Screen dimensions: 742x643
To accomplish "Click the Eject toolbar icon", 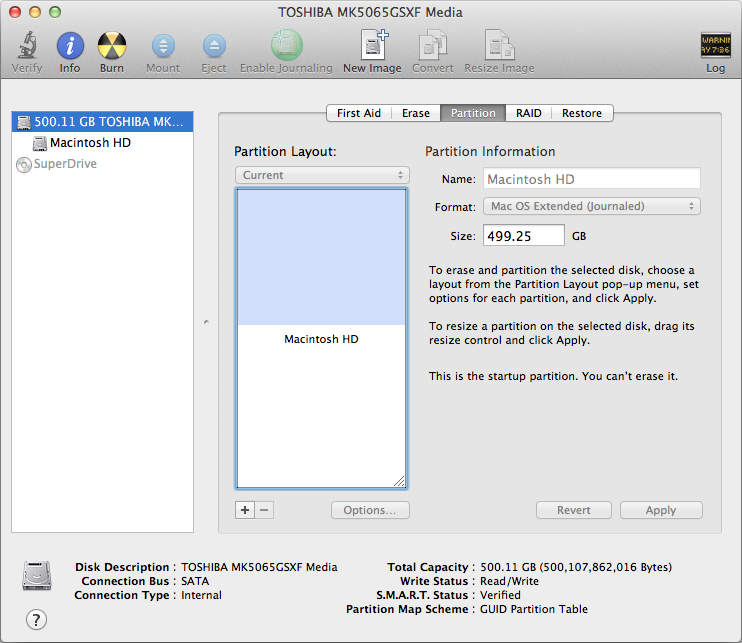I will coord(214,46).
